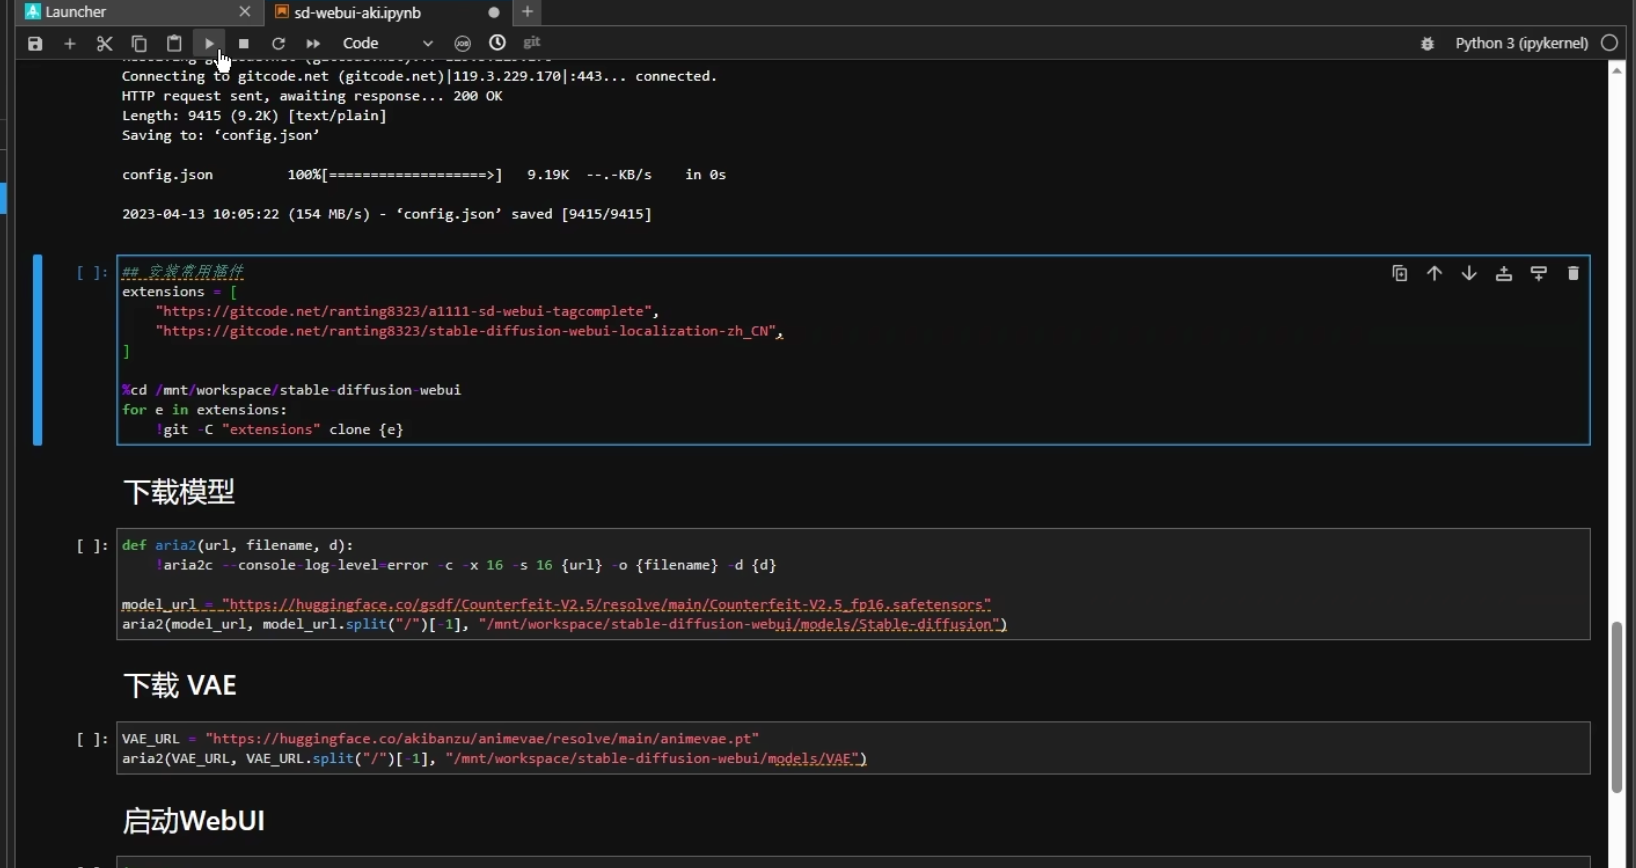Run the selected cell with the play button

(209, 44)
